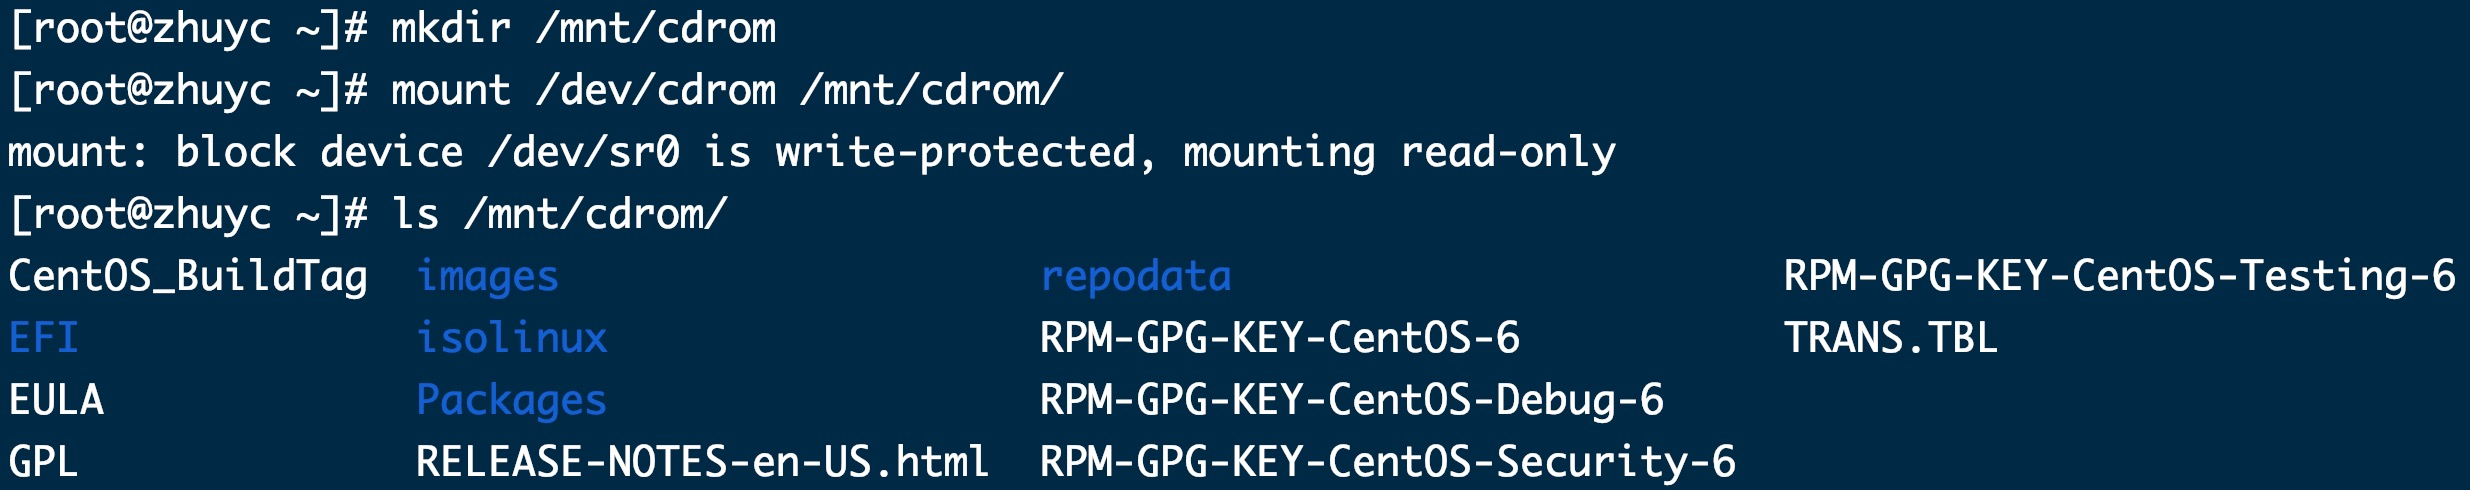Click the Packages directory name
2470x490 pixels.
[x=511, y=401]
